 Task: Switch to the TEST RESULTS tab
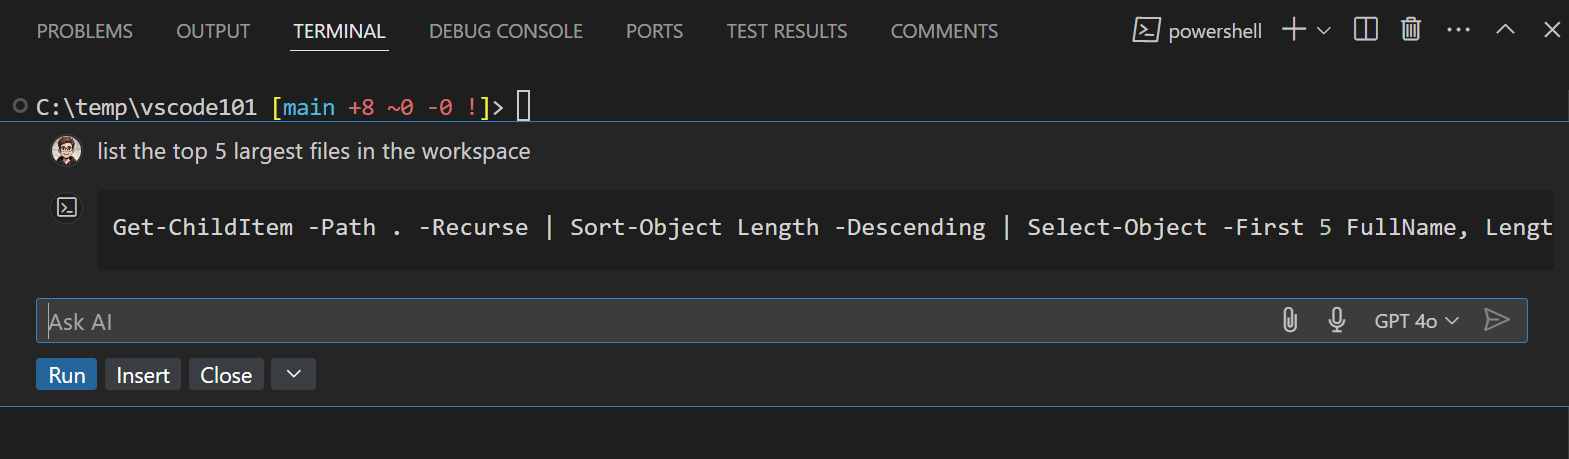coord(786,32)
